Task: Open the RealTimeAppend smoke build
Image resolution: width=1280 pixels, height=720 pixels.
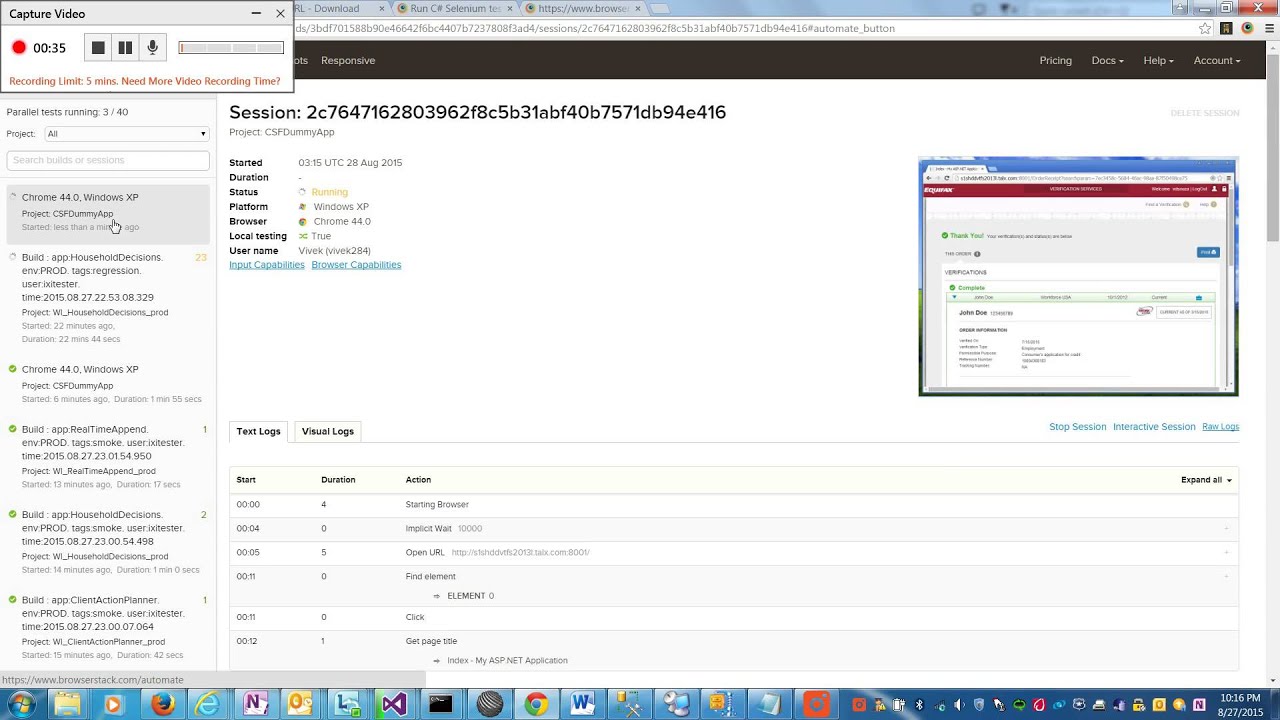Action: pos(108,456)
